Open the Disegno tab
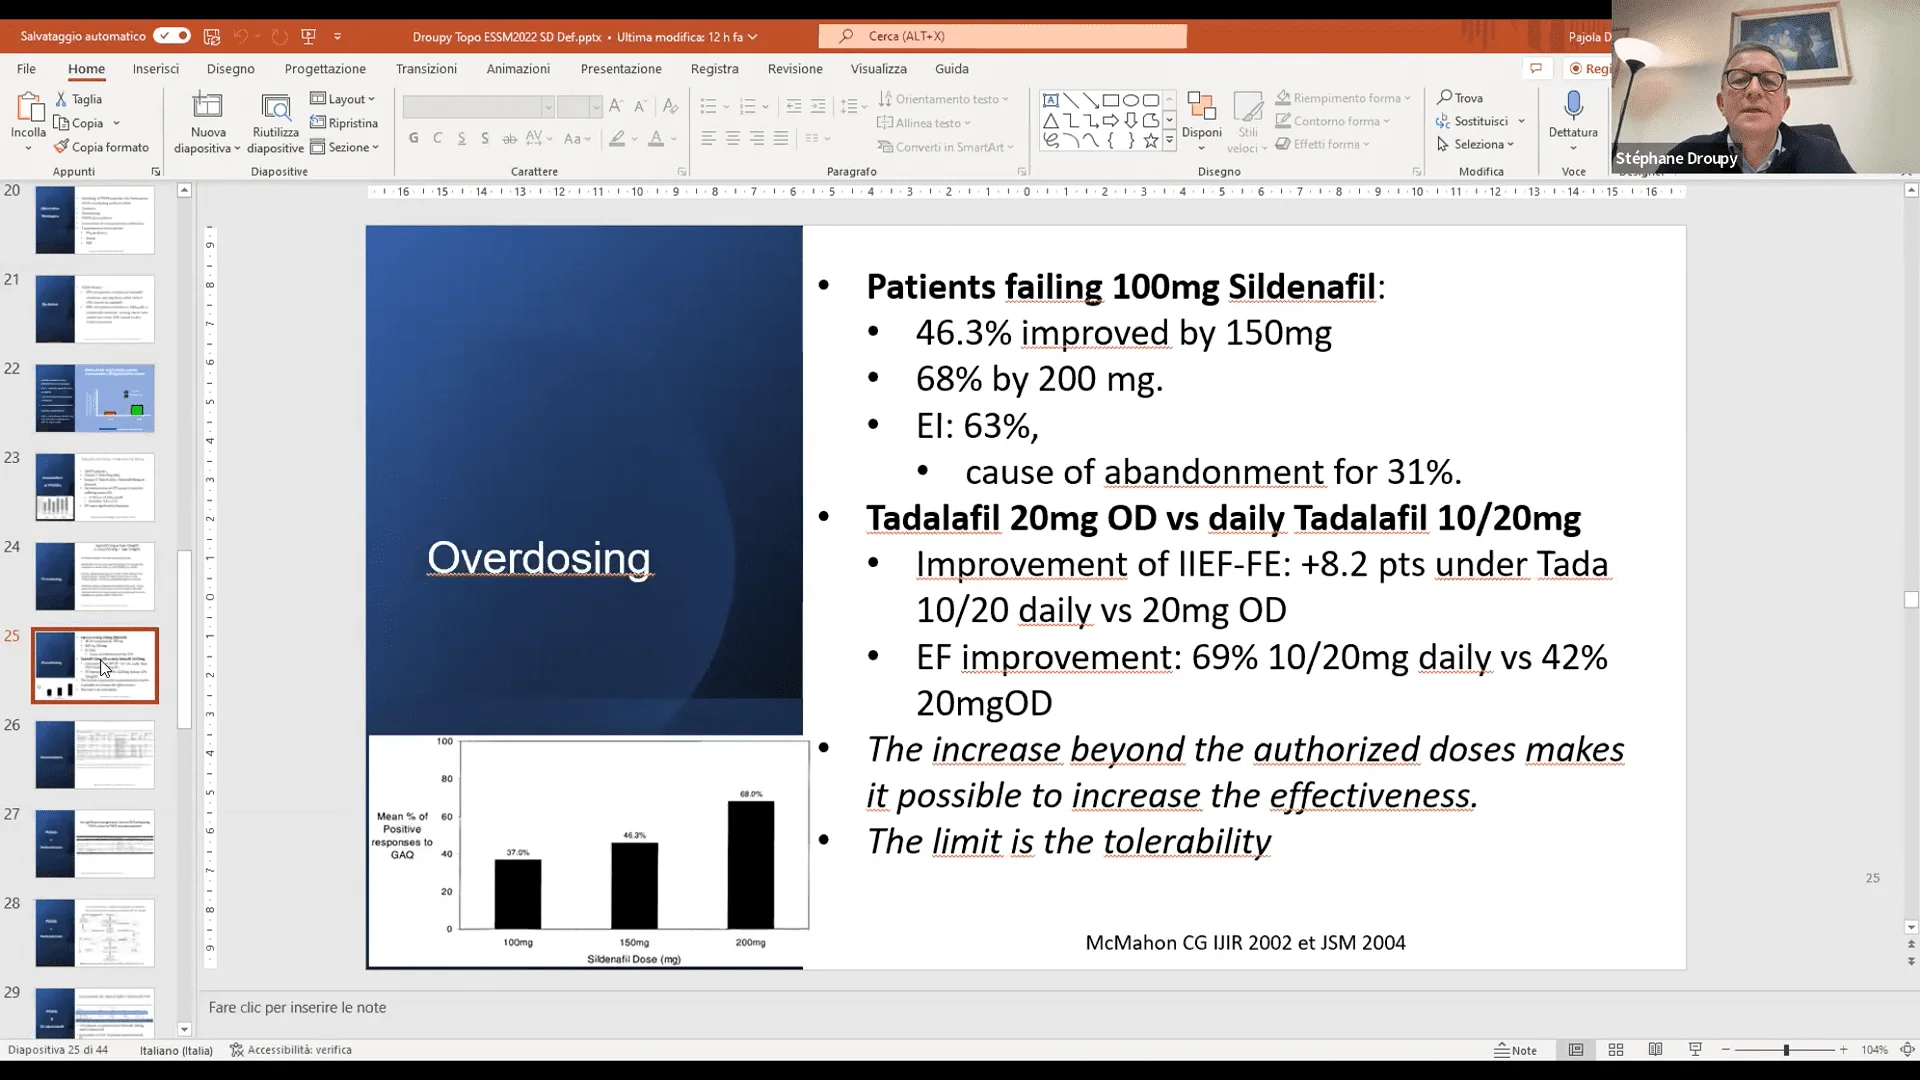 click(x=231, y=68)
